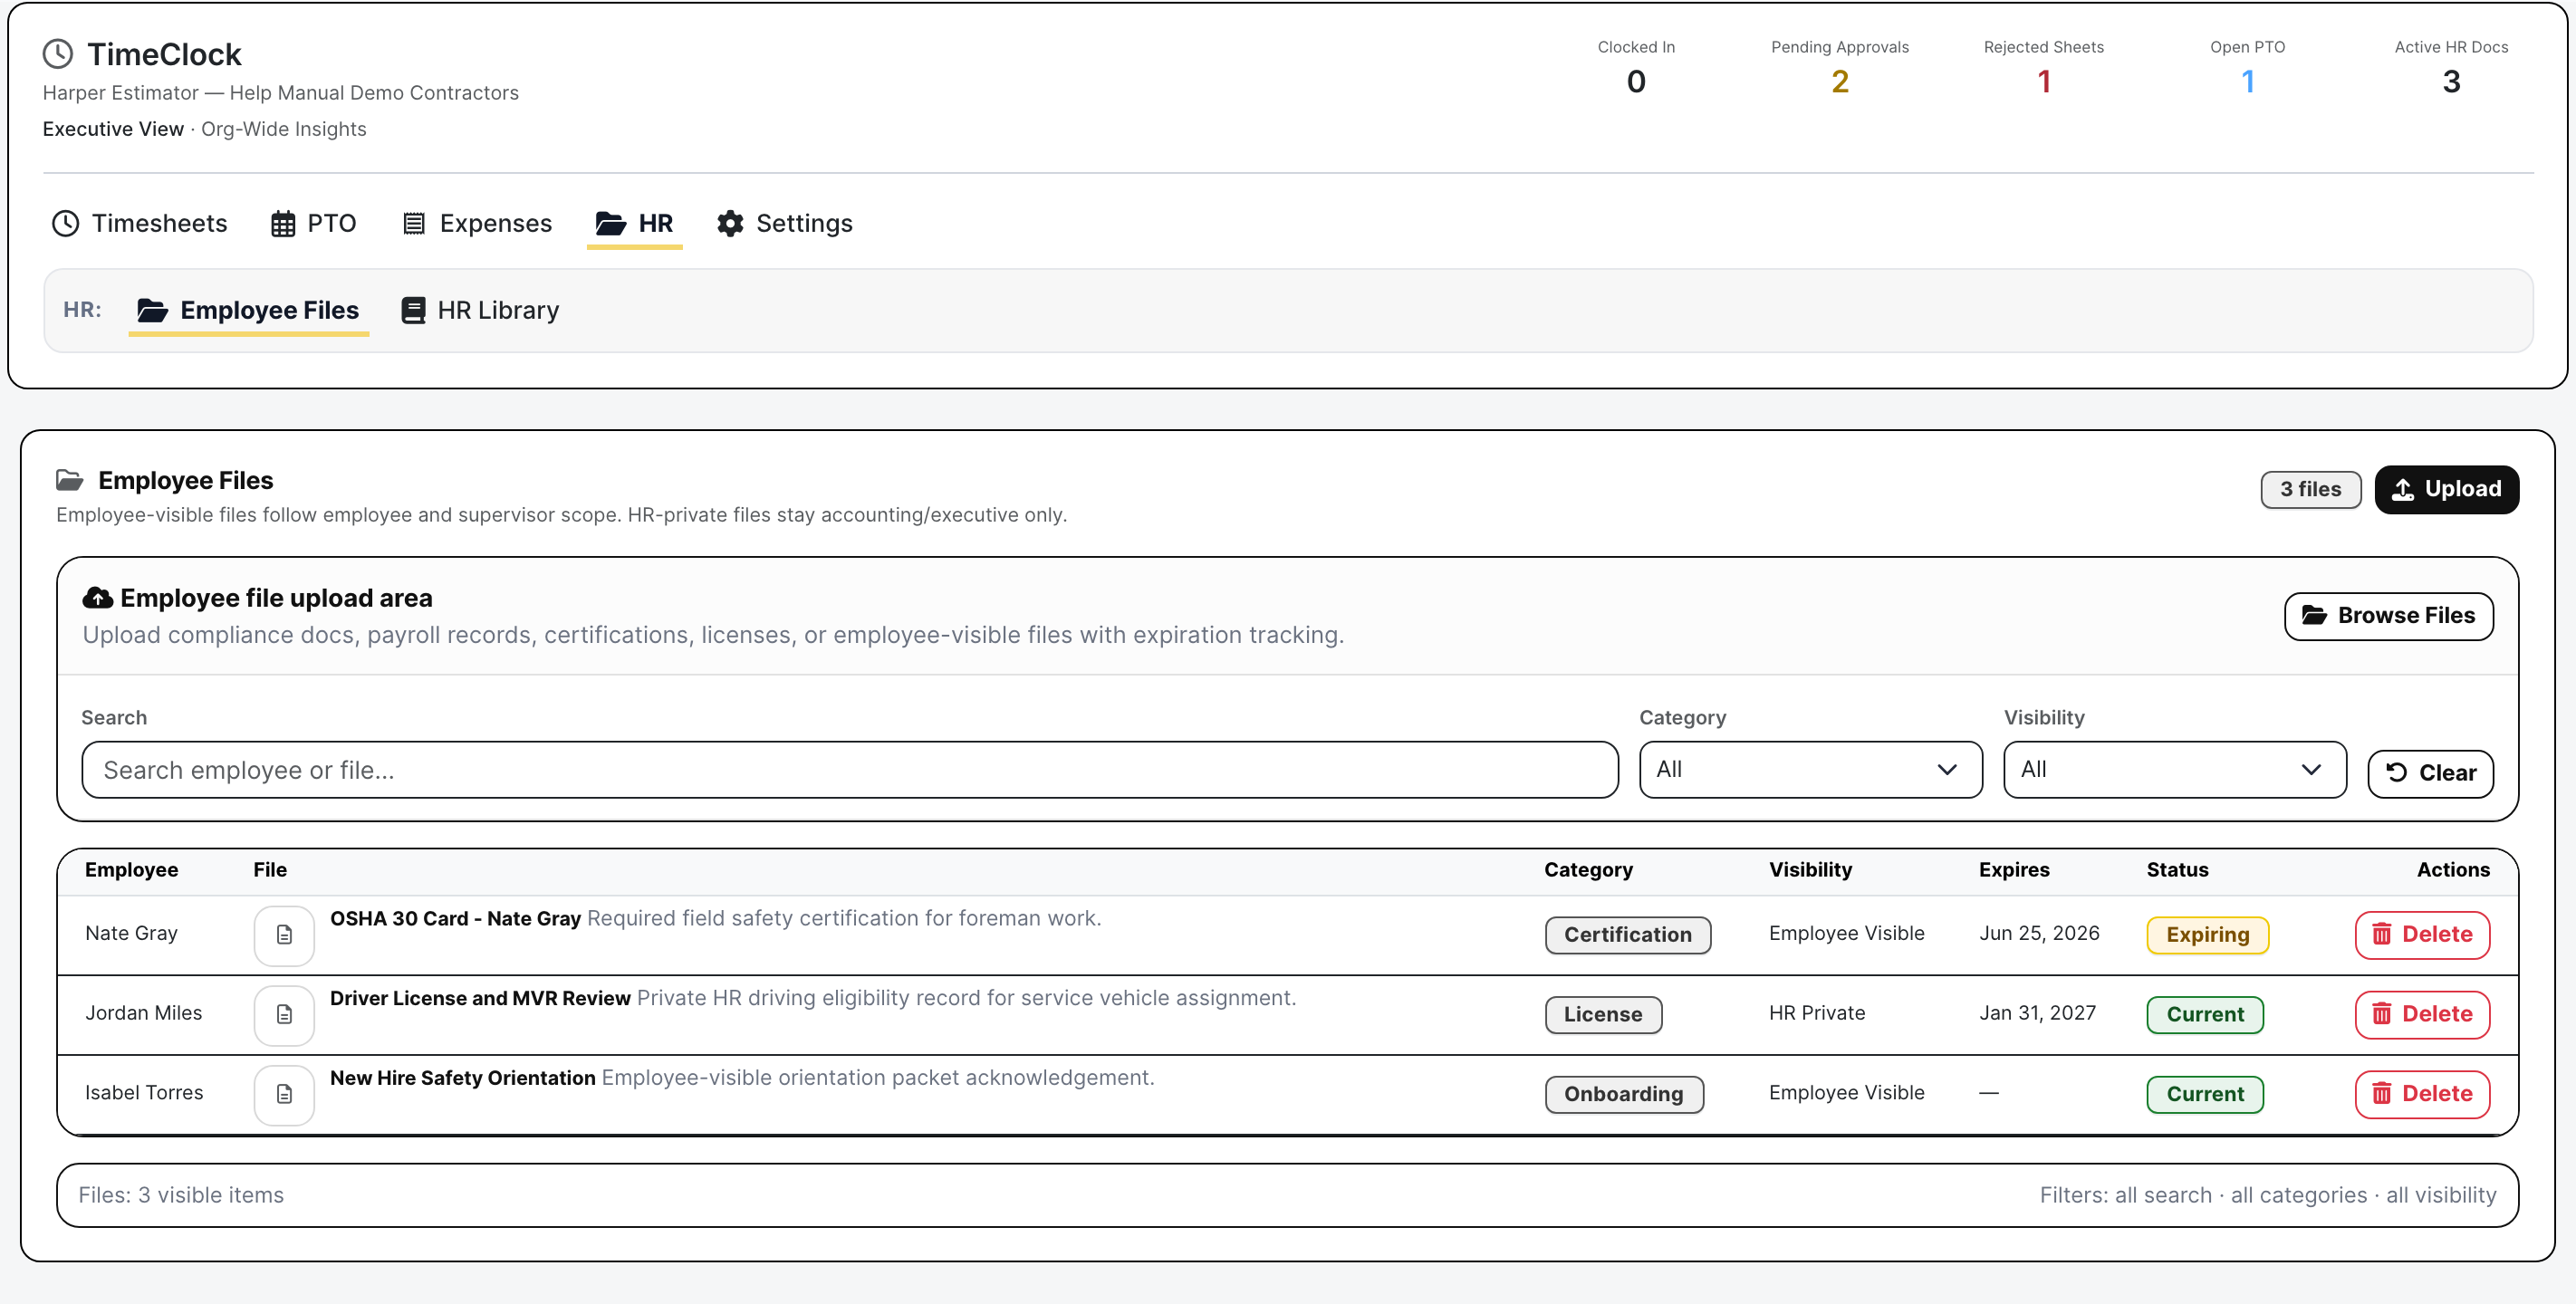This screenshot has width=2576, height=1304.
Task: Click the Expiring status badge
Action: 2207,935
